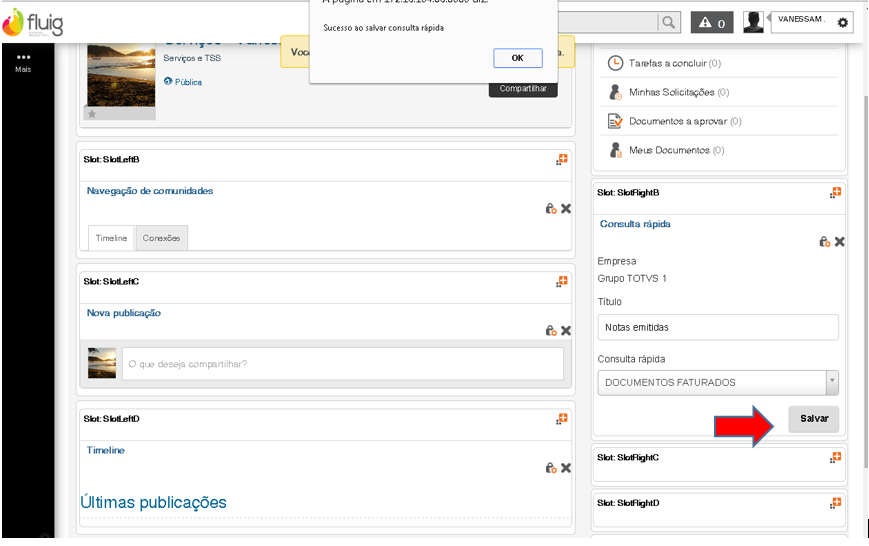Remove Navegação de comunidades widget with X
Image resolution: width=869 pixels, height=546 pixels.
566,208
